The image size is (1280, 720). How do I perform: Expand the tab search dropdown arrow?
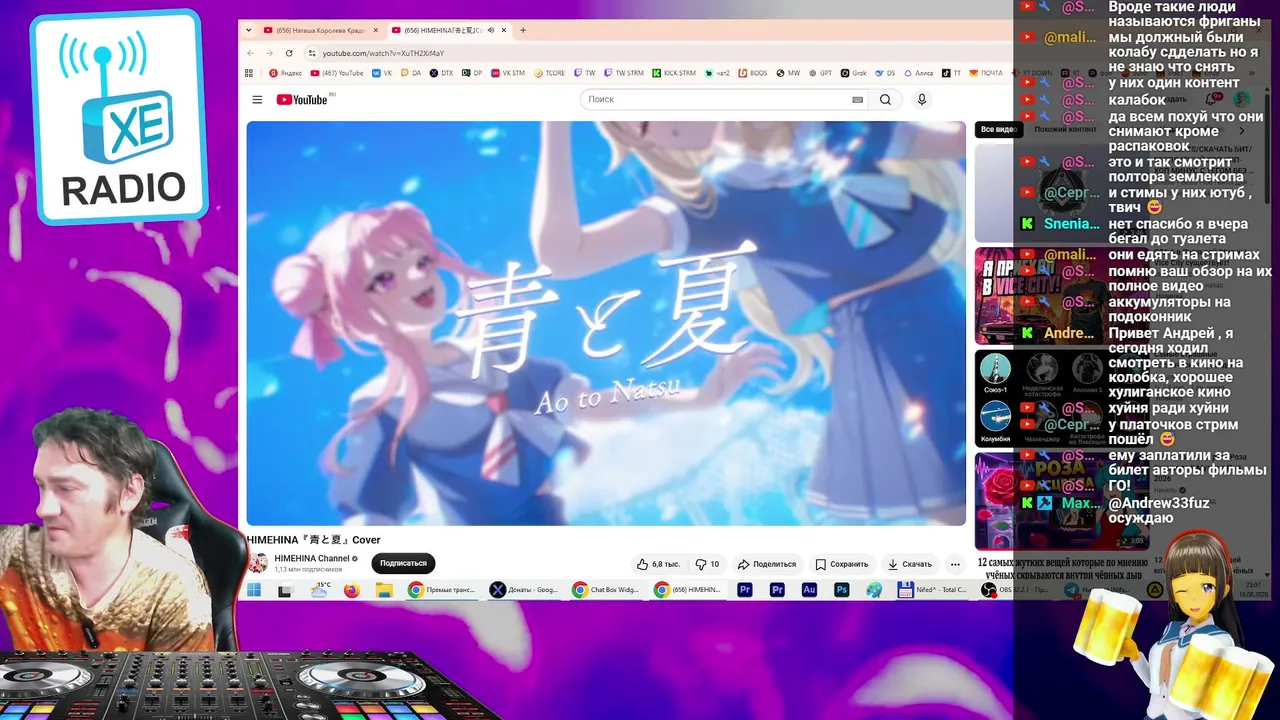tap(248, 30)
